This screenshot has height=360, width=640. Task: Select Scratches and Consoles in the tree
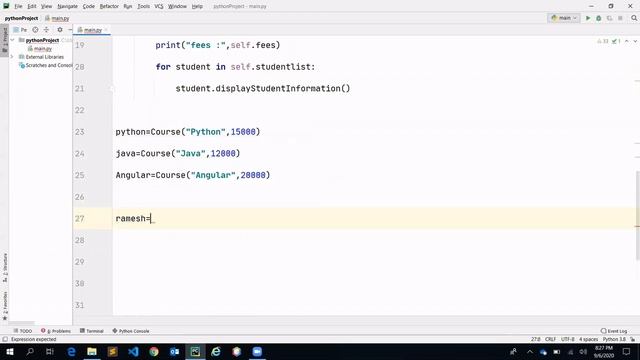tap(45, 65)
